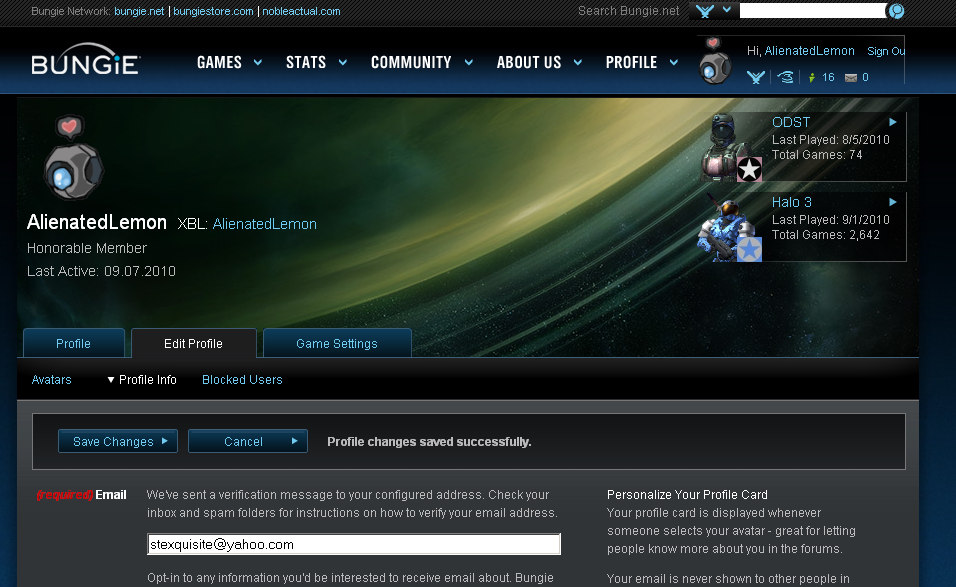
Task: Click 'Total Games: 2,642' text
Action: point(826,235)
